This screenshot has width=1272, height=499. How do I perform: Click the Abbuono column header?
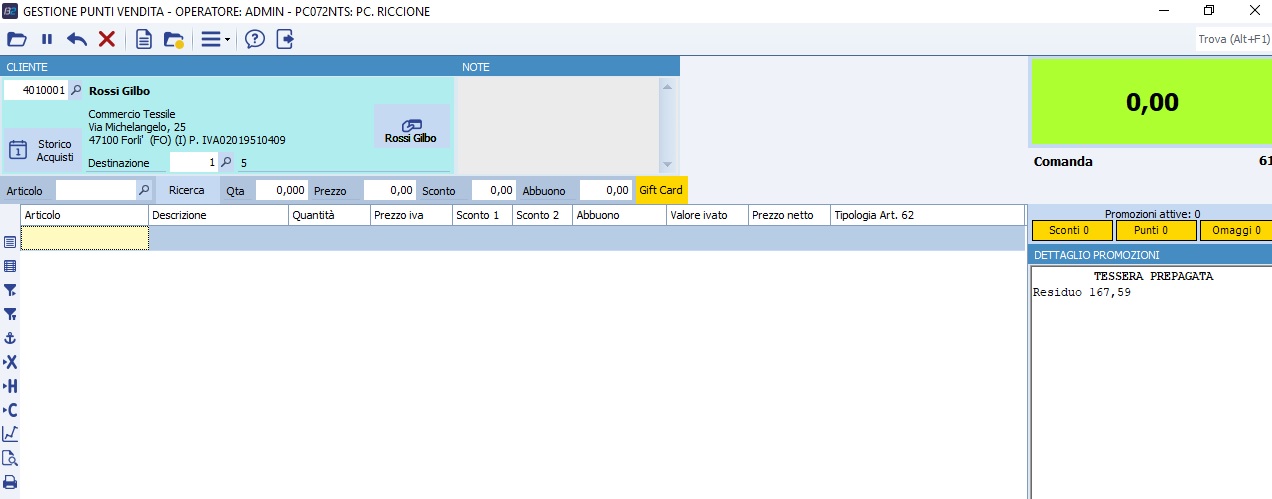click(x=620, y=215)
